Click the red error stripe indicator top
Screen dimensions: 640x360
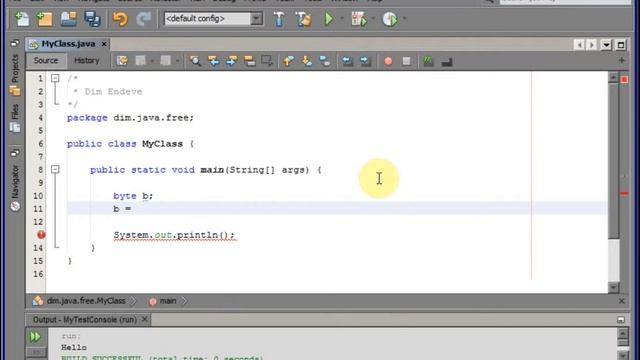(x=624, y=80)
